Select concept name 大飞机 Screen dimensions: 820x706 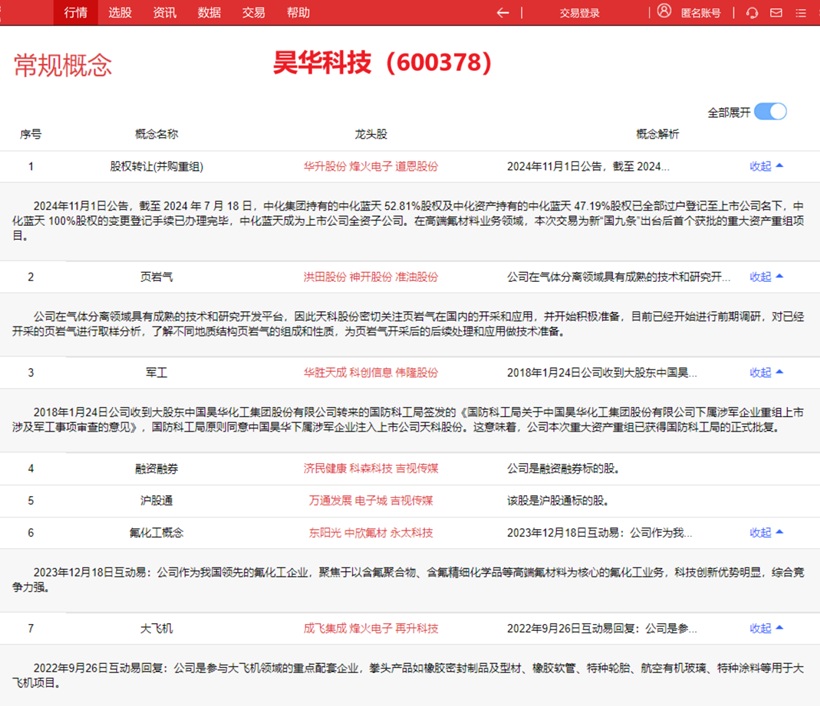point(156,628)
